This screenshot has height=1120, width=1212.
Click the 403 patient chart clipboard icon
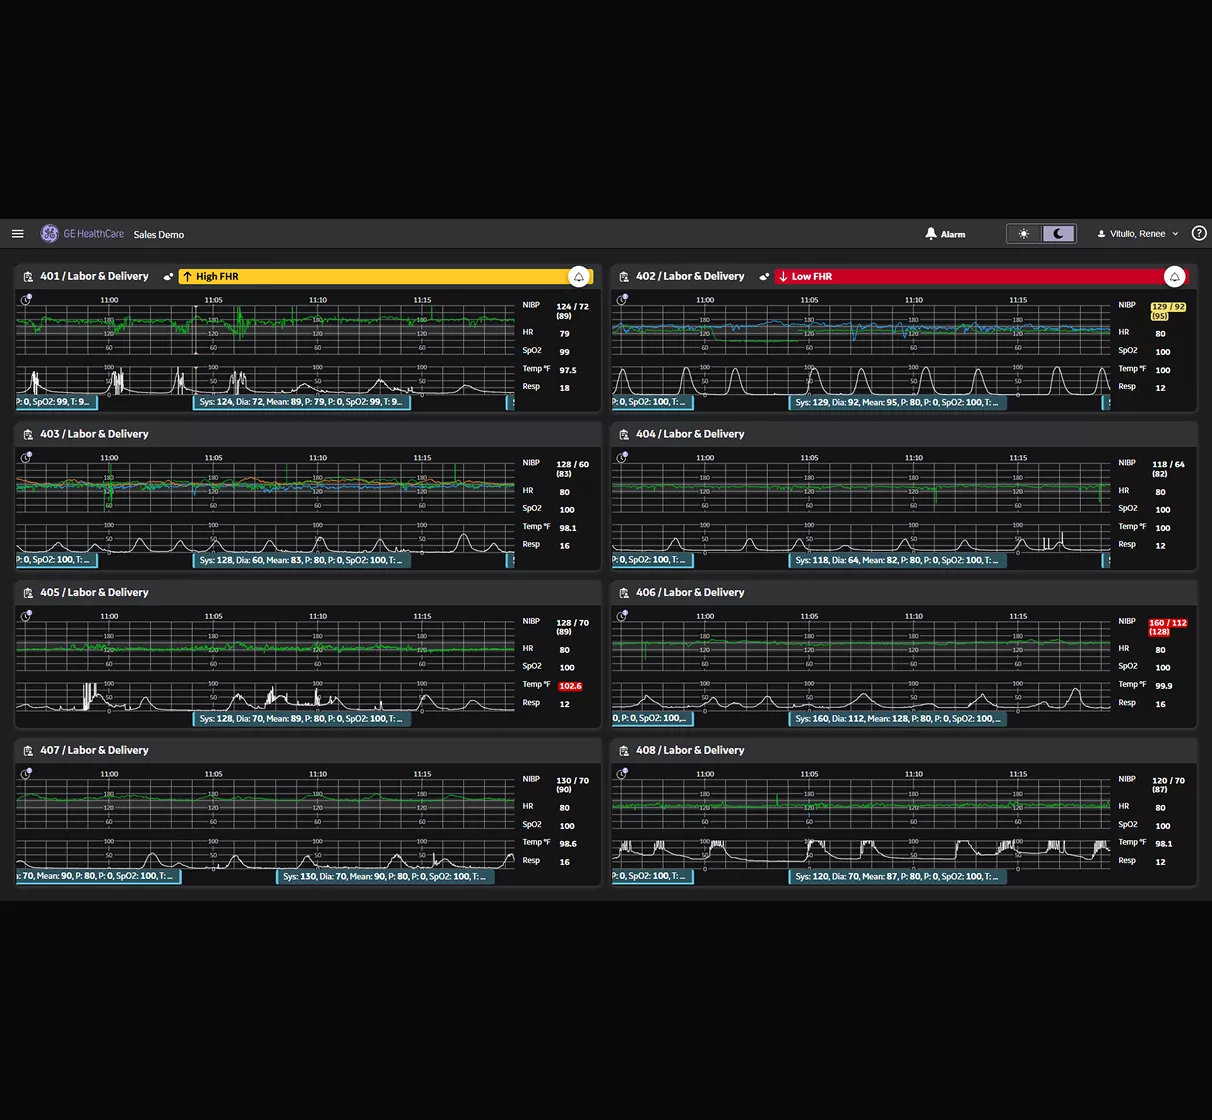pos(28,435)
